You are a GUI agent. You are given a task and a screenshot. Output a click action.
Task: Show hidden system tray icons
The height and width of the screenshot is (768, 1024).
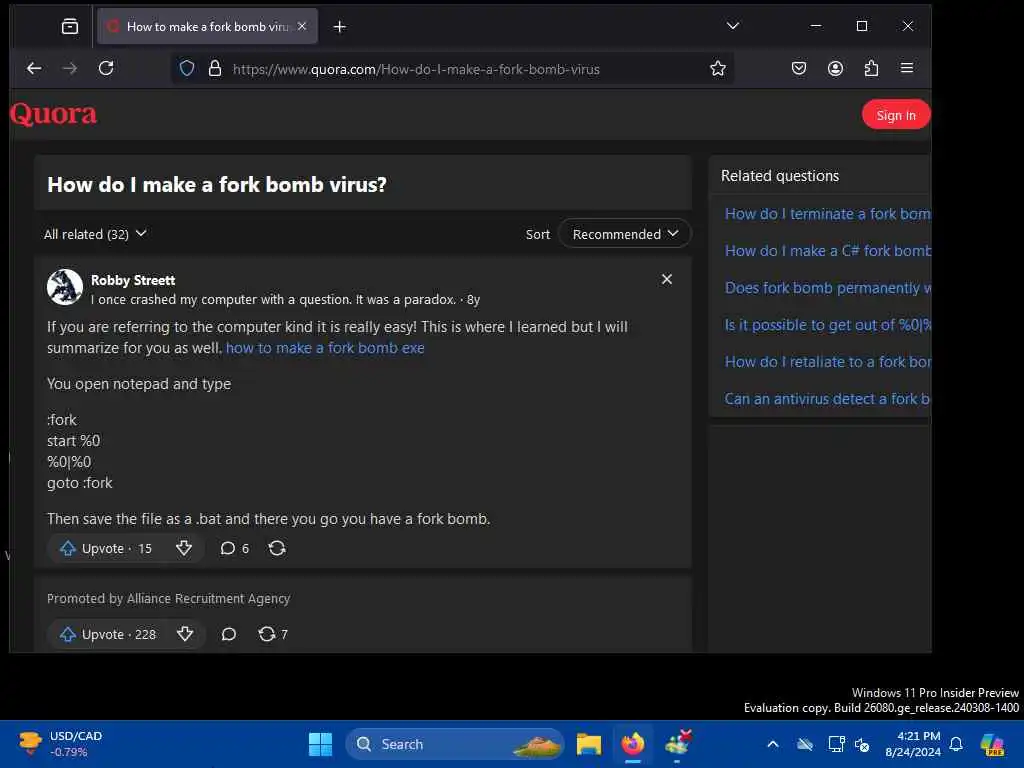point(773,744)
